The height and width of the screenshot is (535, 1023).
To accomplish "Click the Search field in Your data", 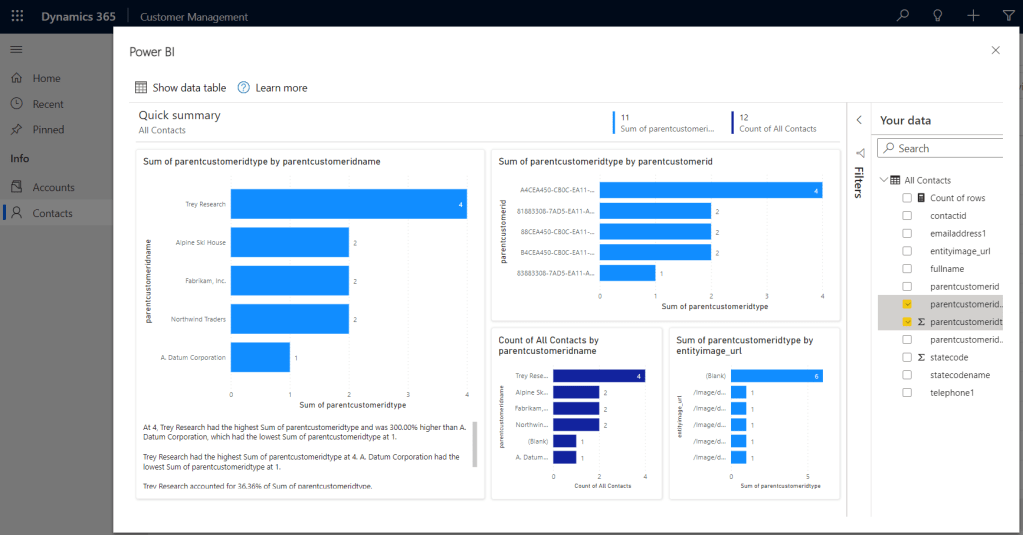I will (x=945, y=148).
